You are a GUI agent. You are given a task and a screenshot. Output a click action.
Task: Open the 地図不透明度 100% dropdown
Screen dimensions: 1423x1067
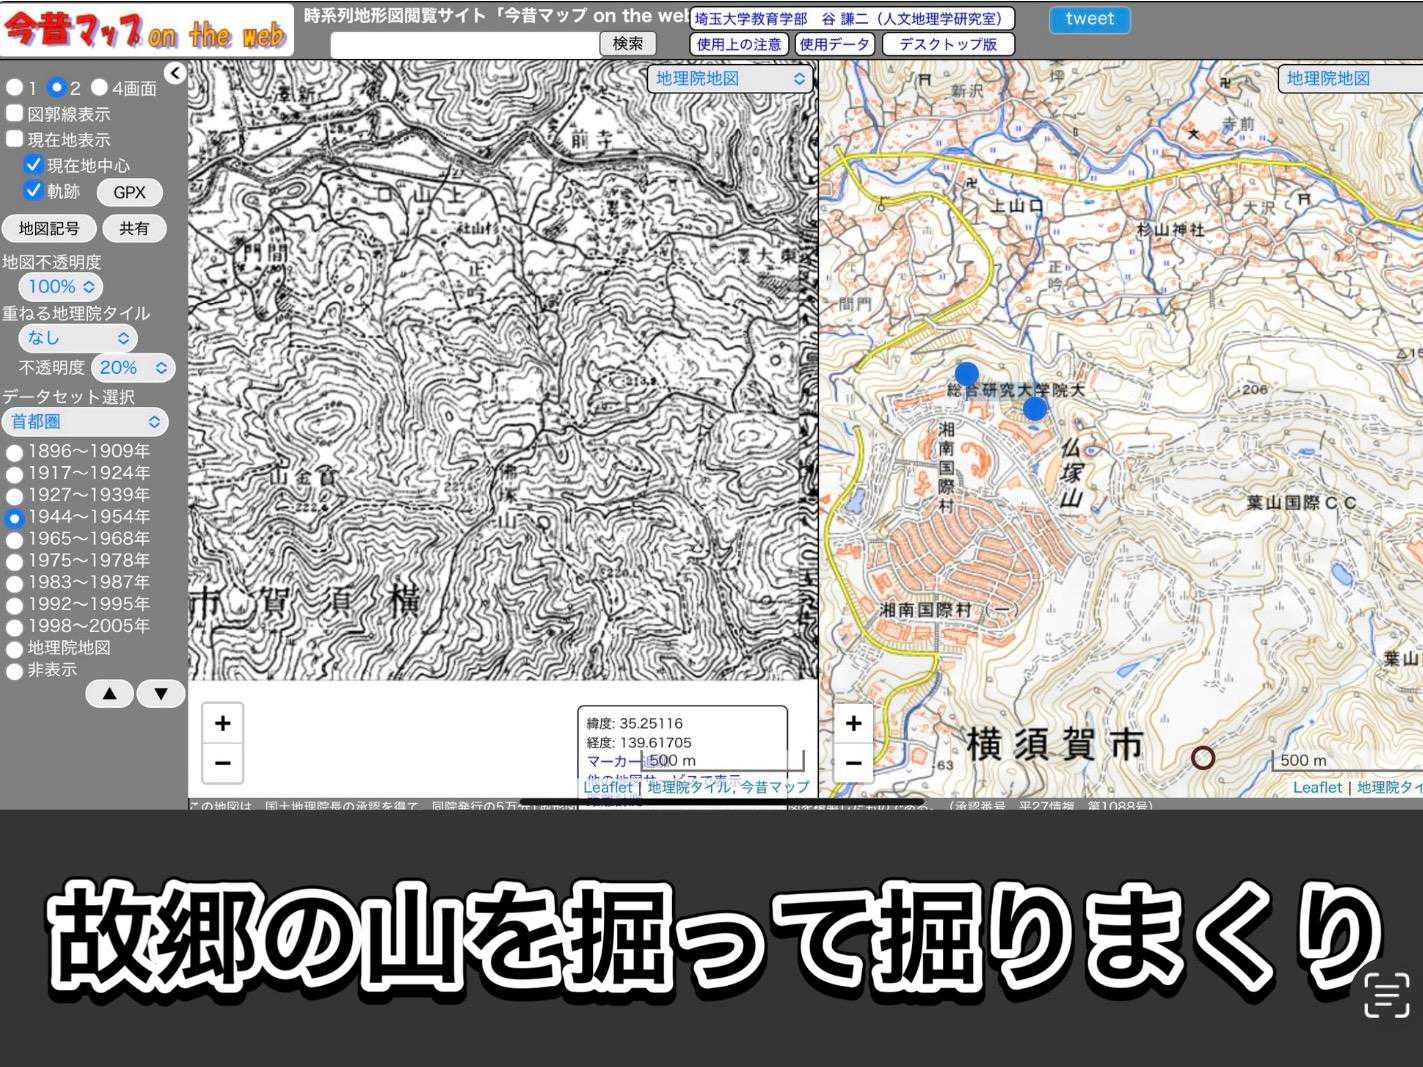tap(61, 287)
